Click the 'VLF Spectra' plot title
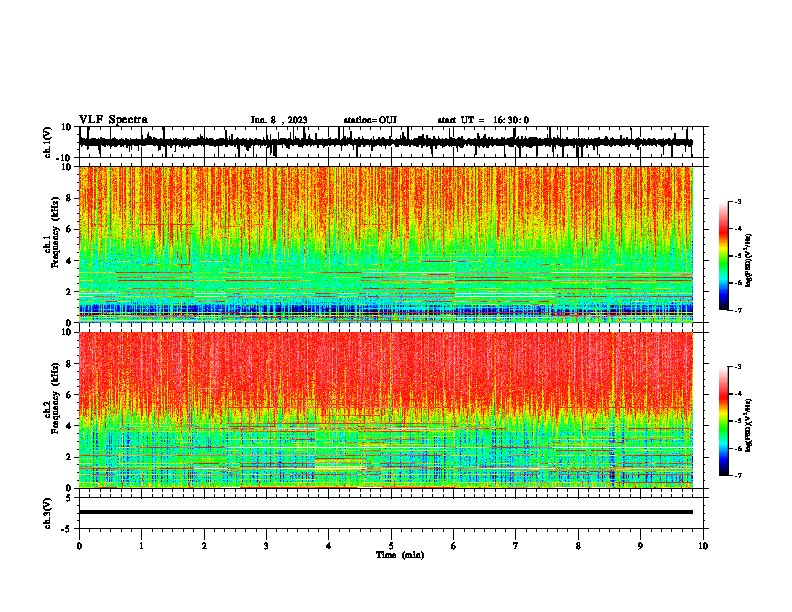Image resolution: width=792 pixels, height=612 pixels. click(x=113, y=120)
